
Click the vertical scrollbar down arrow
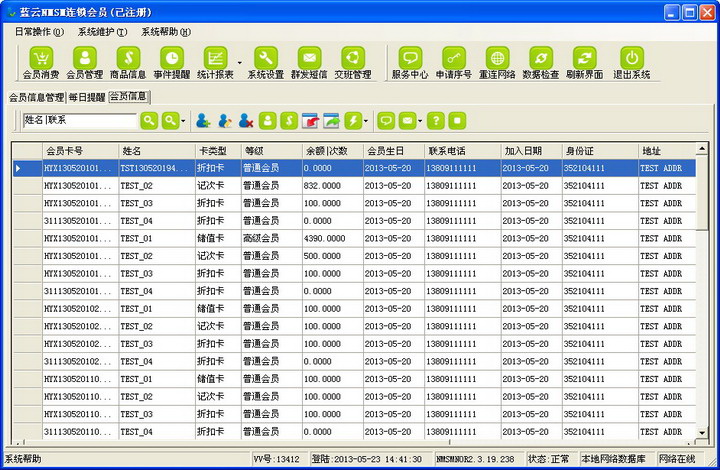[x=702, y=432]
